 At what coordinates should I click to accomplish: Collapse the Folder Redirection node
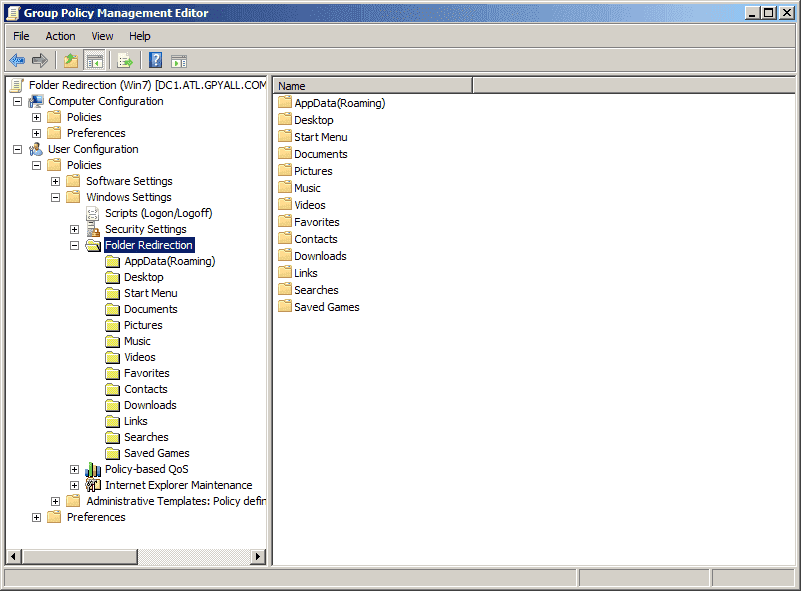click(x=74, y=246)
